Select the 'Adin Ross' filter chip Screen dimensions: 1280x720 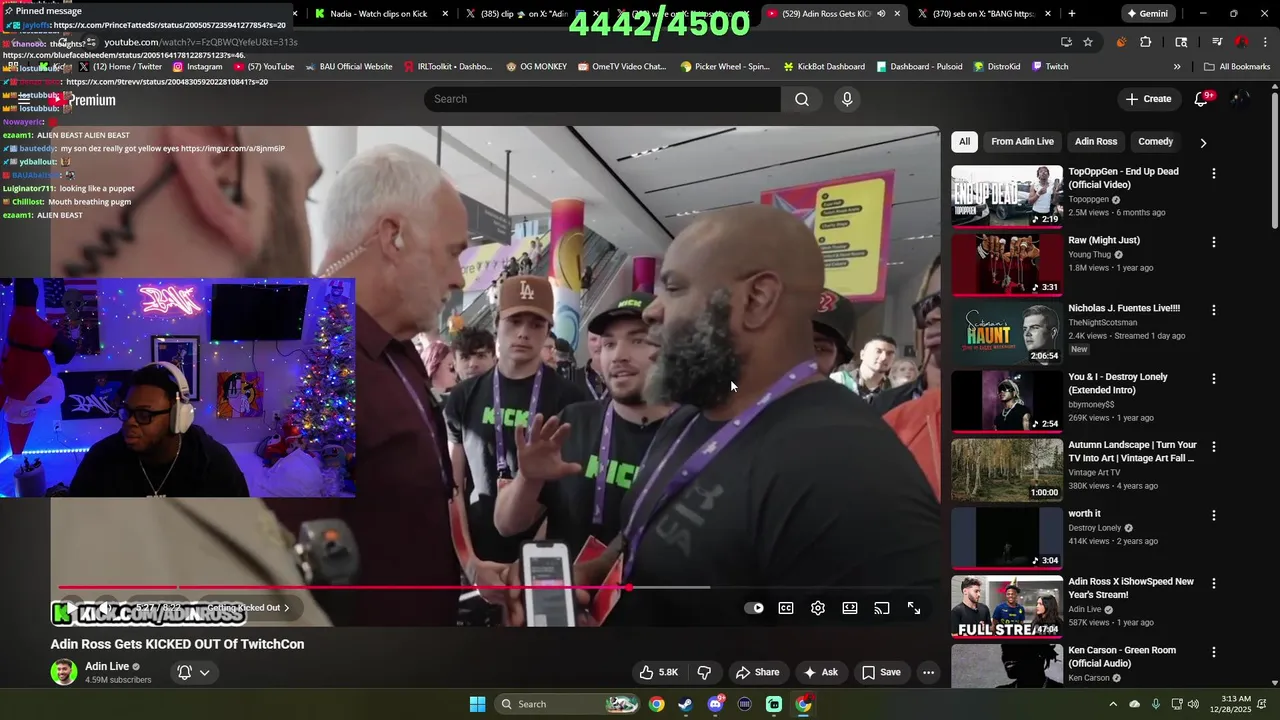coord(1095,142)
